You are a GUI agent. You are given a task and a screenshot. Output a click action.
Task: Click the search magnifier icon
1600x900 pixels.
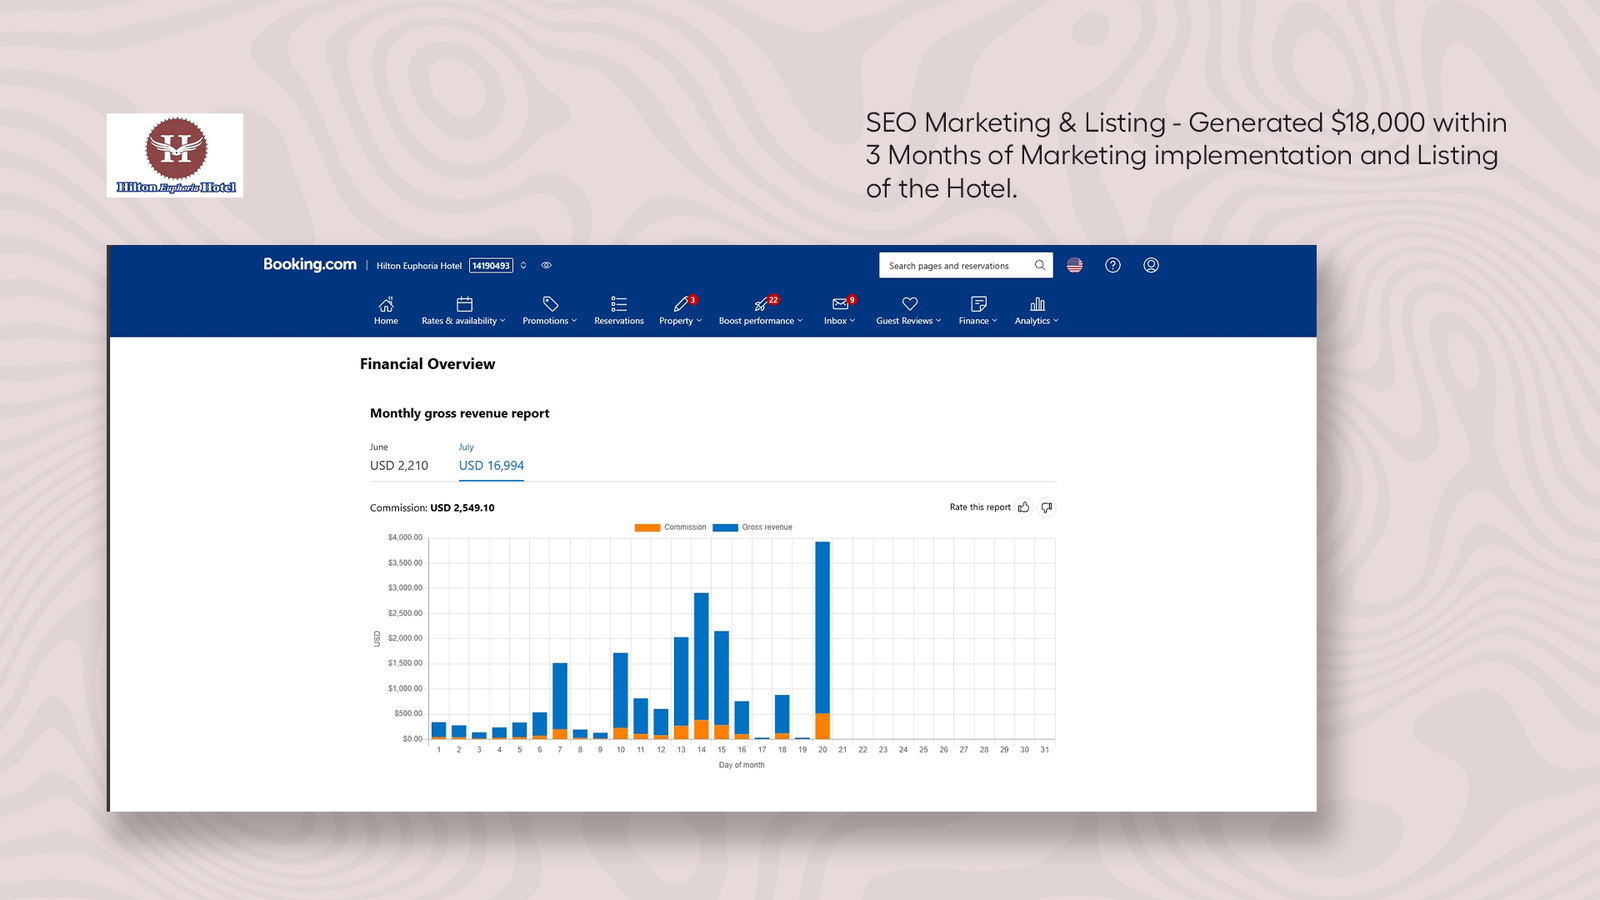pyautogui.click(x=1040, y=265)
